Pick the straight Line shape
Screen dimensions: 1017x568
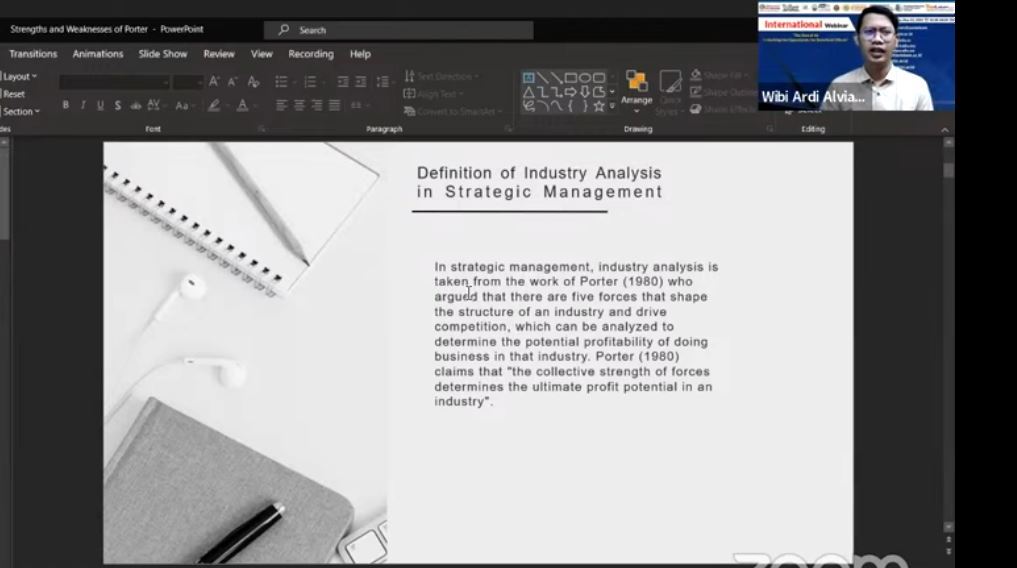tap(542, 78)
